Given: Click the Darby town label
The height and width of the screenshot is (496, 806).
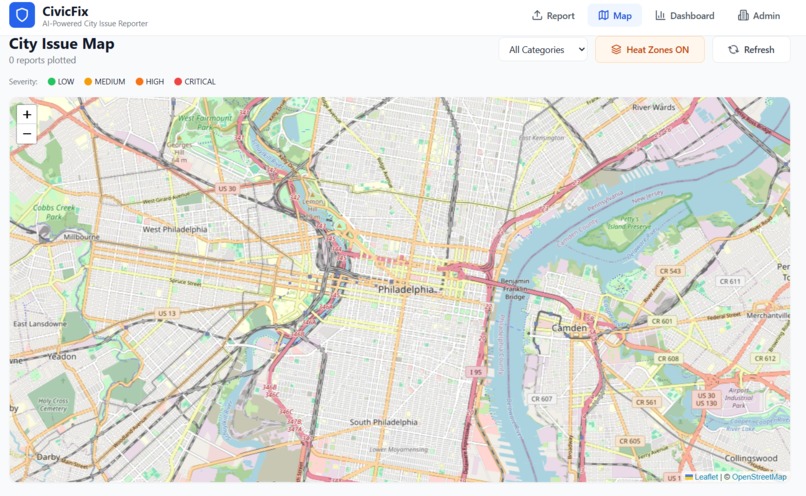Looking at the screenshot, I should [48, 456].
